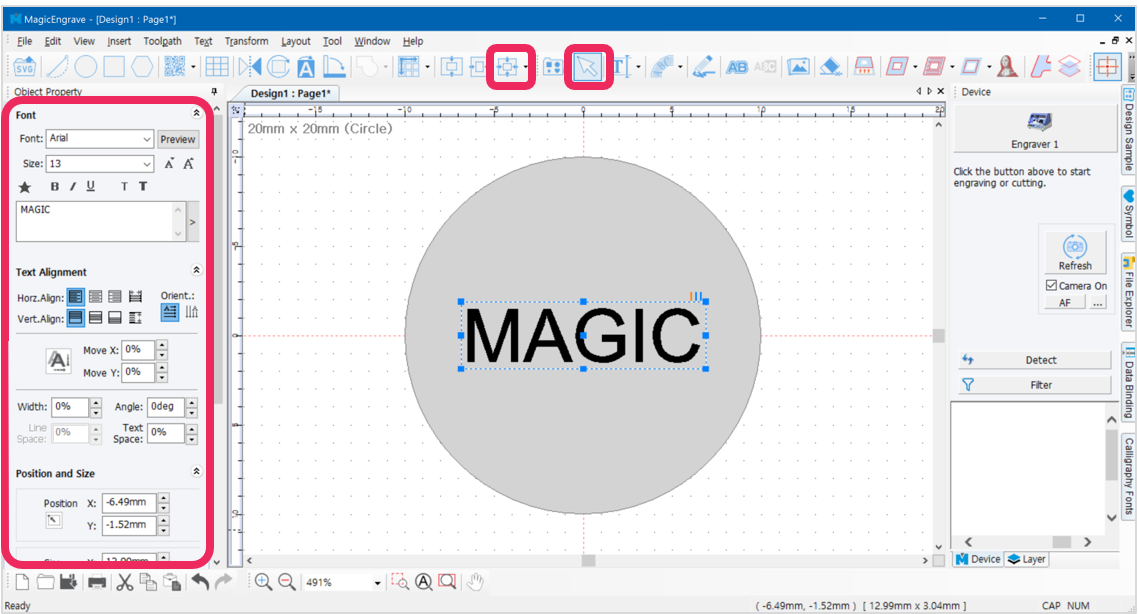Viewport: 1139px width, 614px height.
Task: Select the eraser tool
Action: coord(831,67)
